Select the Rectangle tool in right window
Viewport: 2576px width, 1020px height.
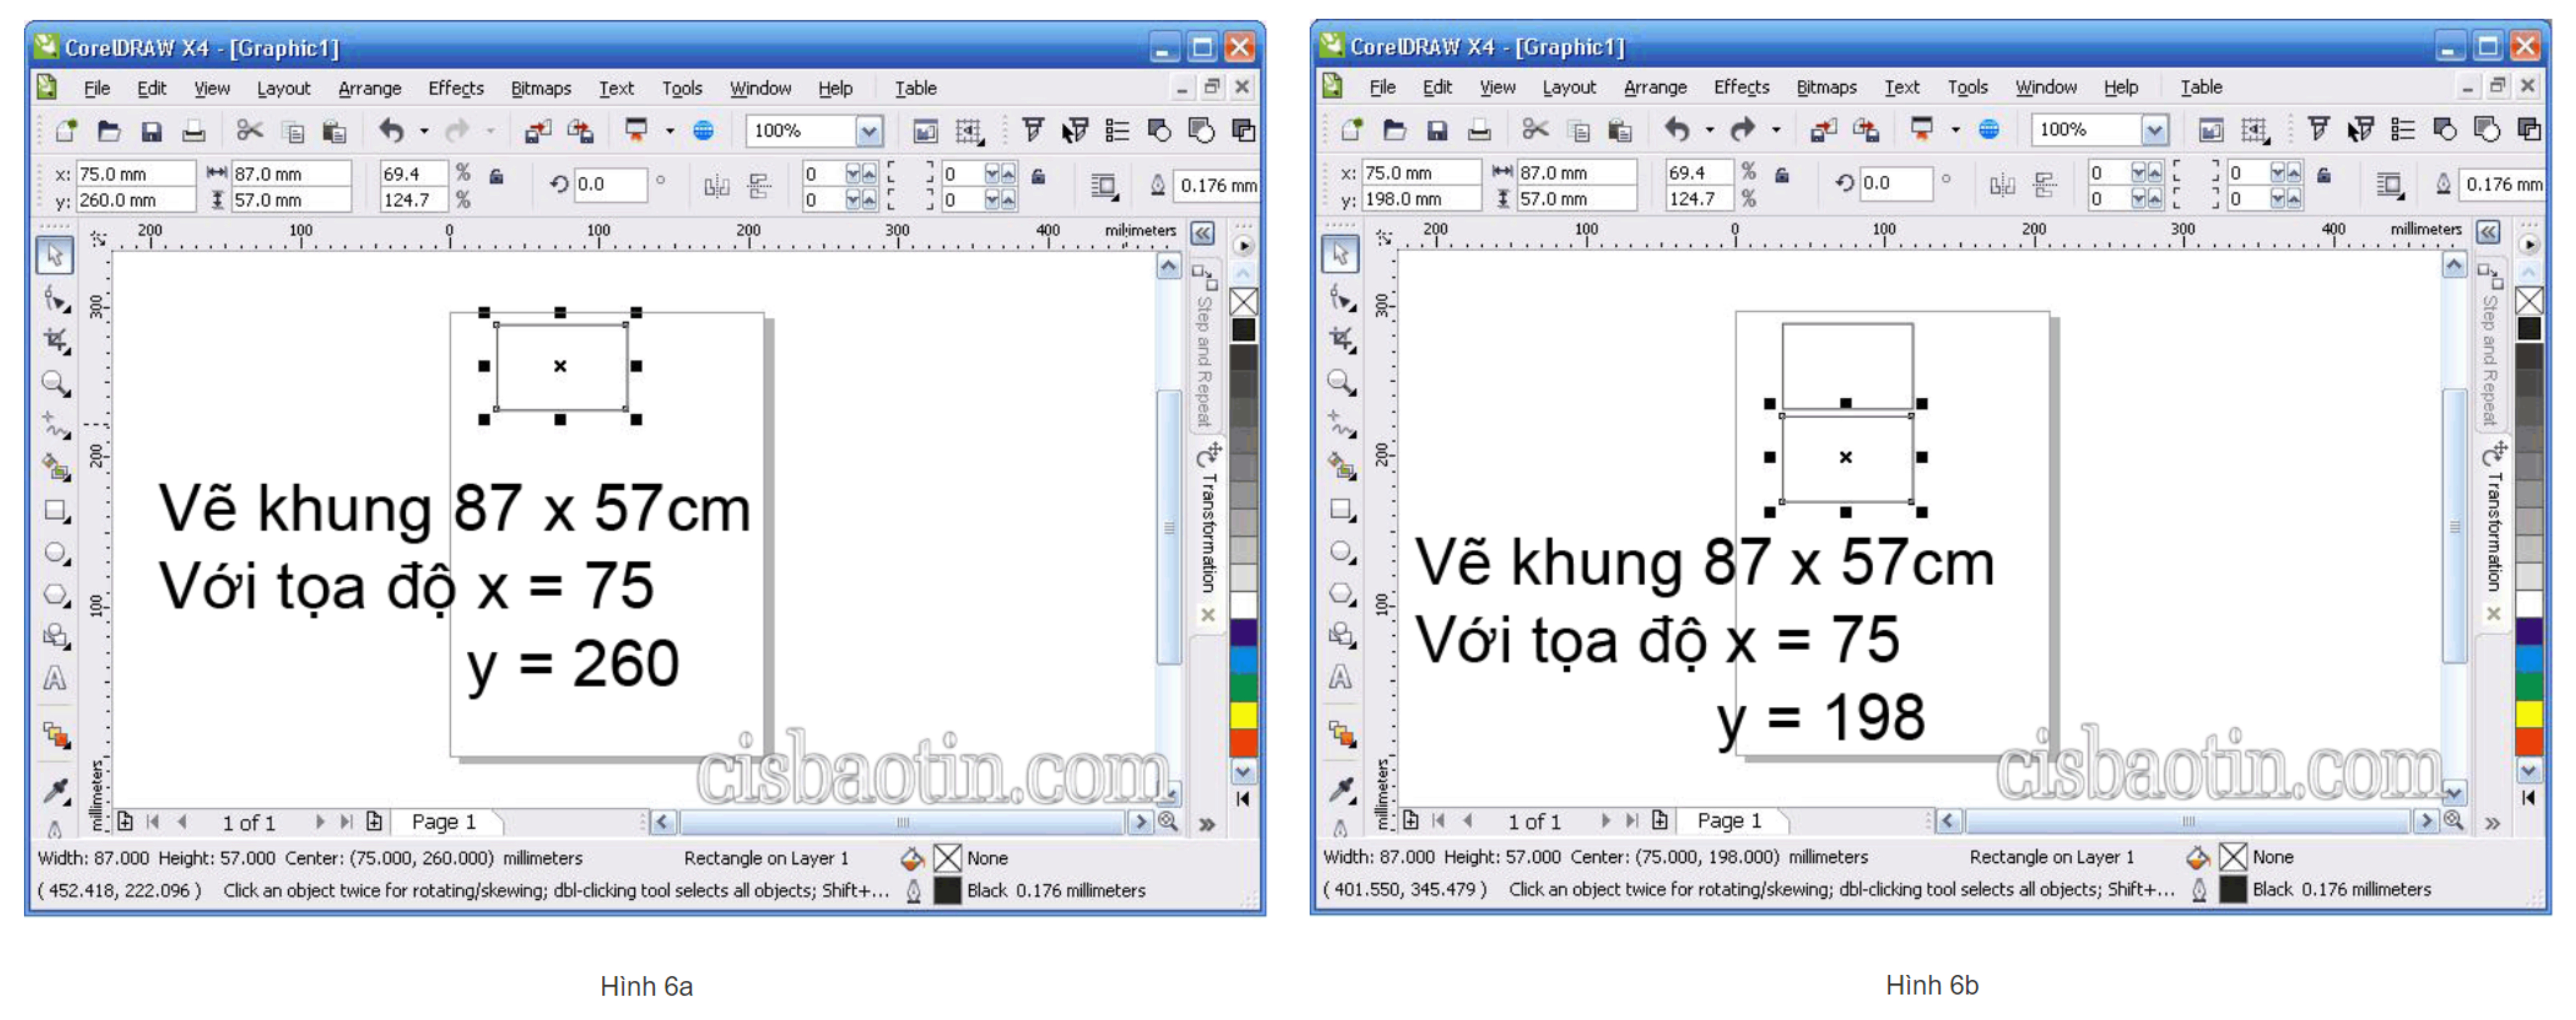coord(1341,509)
